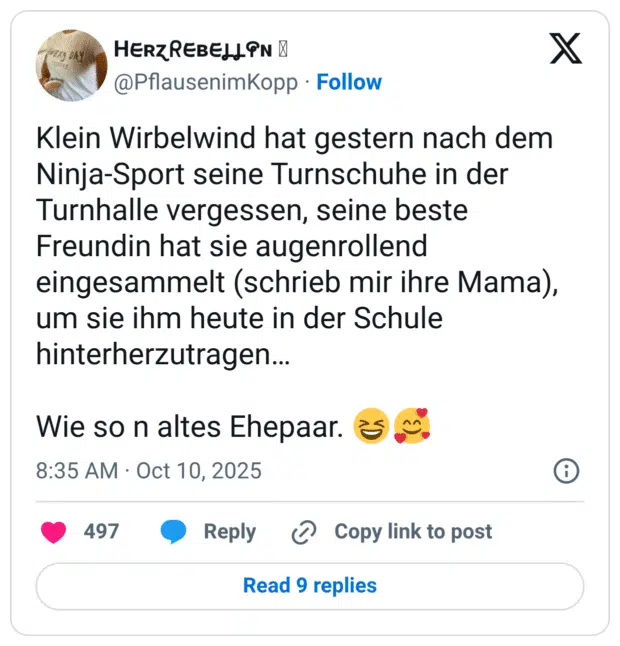Click the smiling face with hearts emoji
620x646 pixels.
click(410, 429)
